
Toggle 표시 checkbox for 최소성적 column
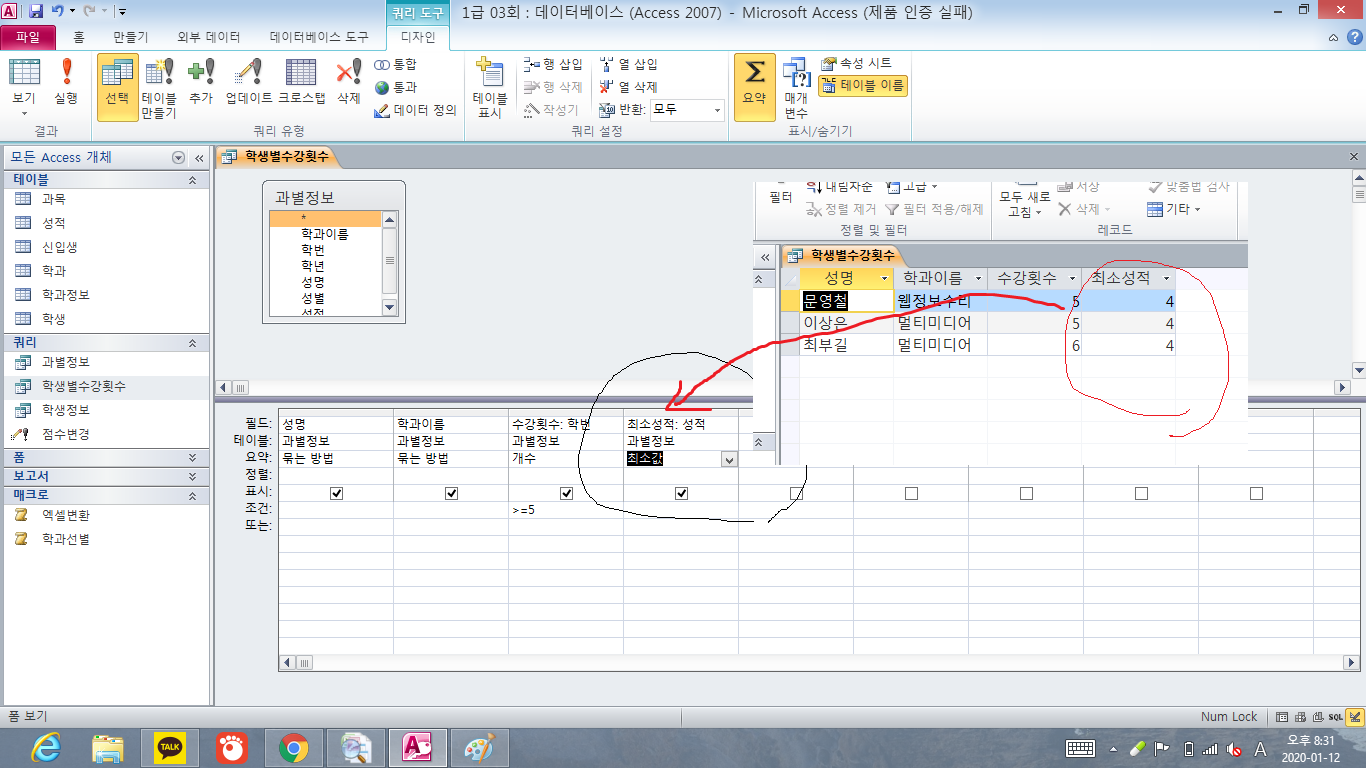coord(682,493)
